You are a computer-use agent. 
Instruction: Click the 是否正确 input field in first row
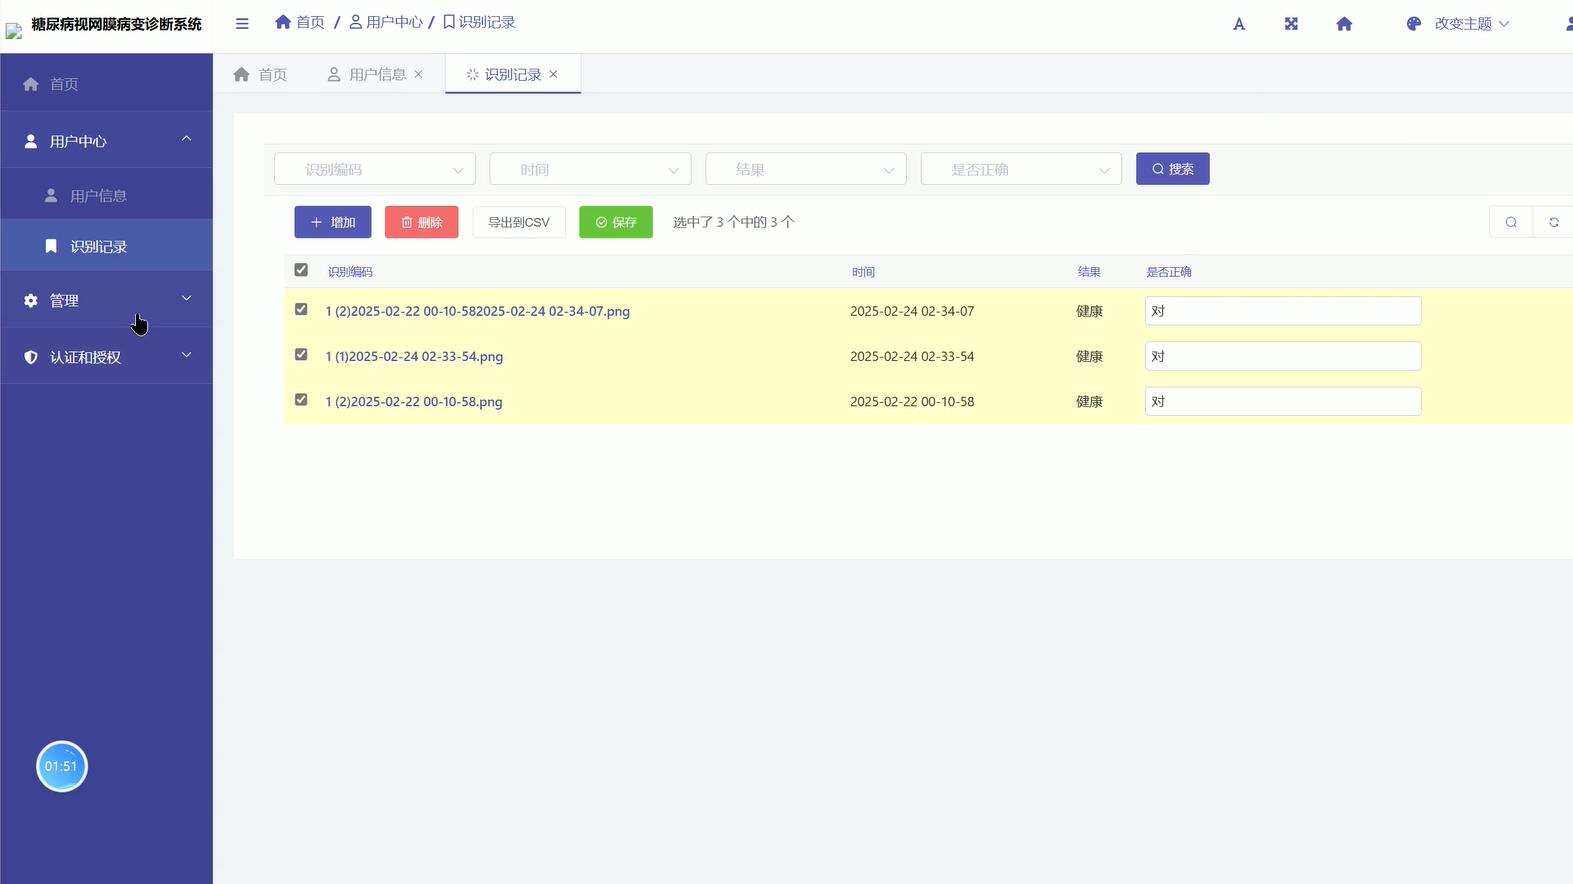(1282, 311)
